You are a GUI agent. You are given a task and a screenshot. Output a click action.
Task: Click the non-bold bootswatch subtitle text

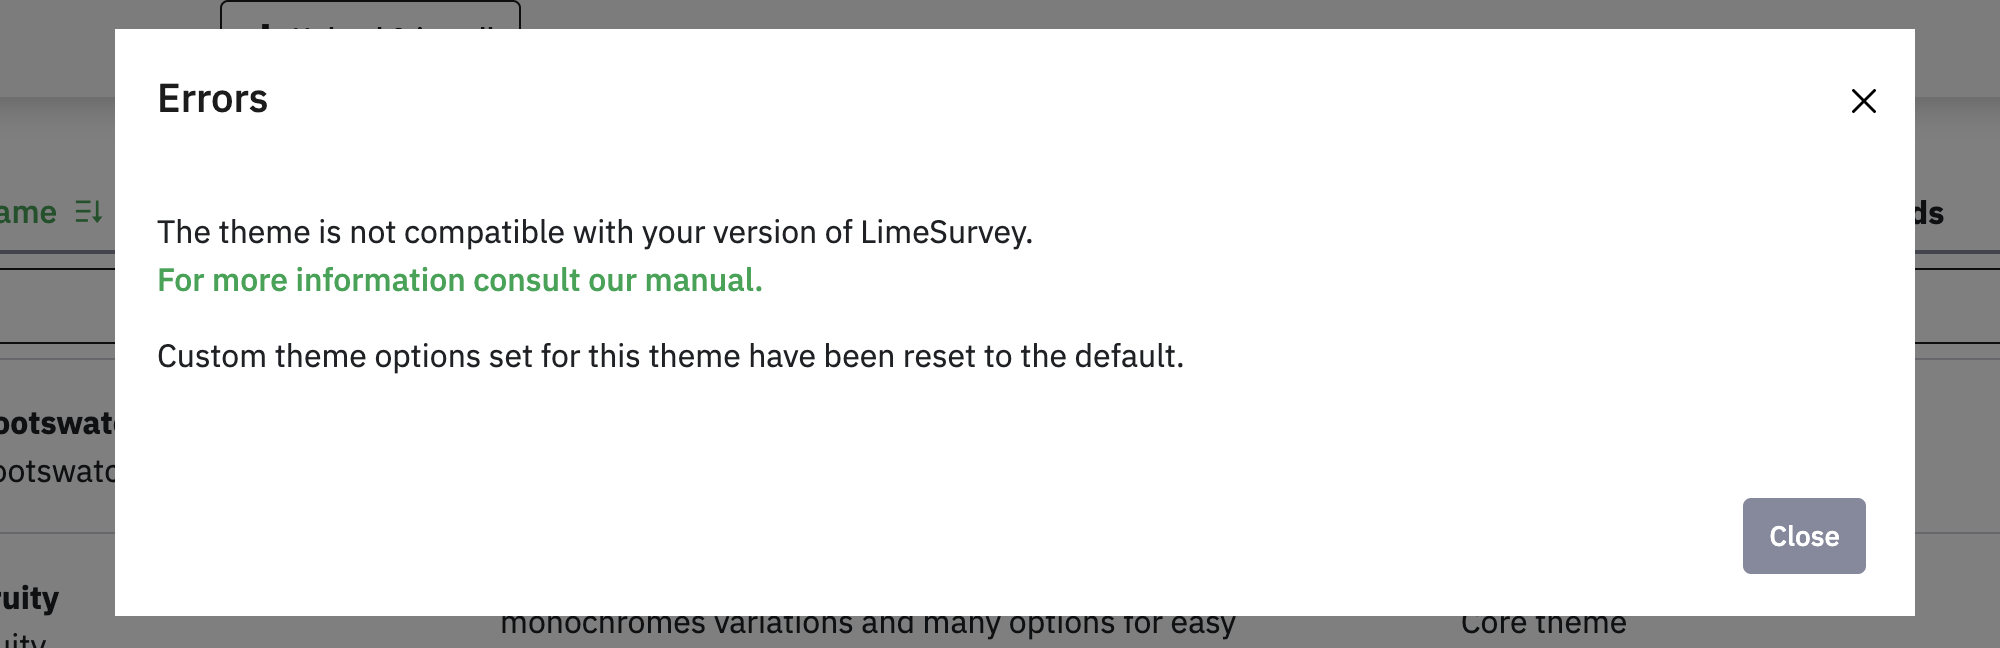coord(57,472)
